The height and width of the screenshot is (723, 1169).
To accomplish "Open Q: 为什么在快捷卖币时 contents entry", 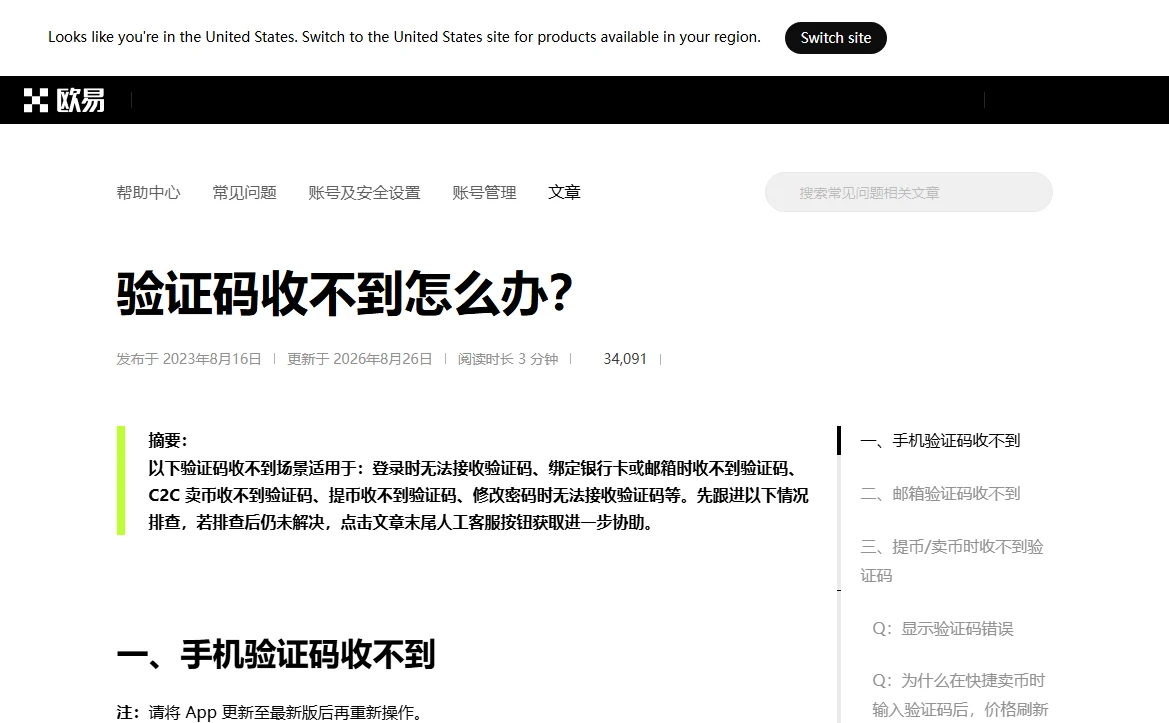I will (x=960, y=695).
